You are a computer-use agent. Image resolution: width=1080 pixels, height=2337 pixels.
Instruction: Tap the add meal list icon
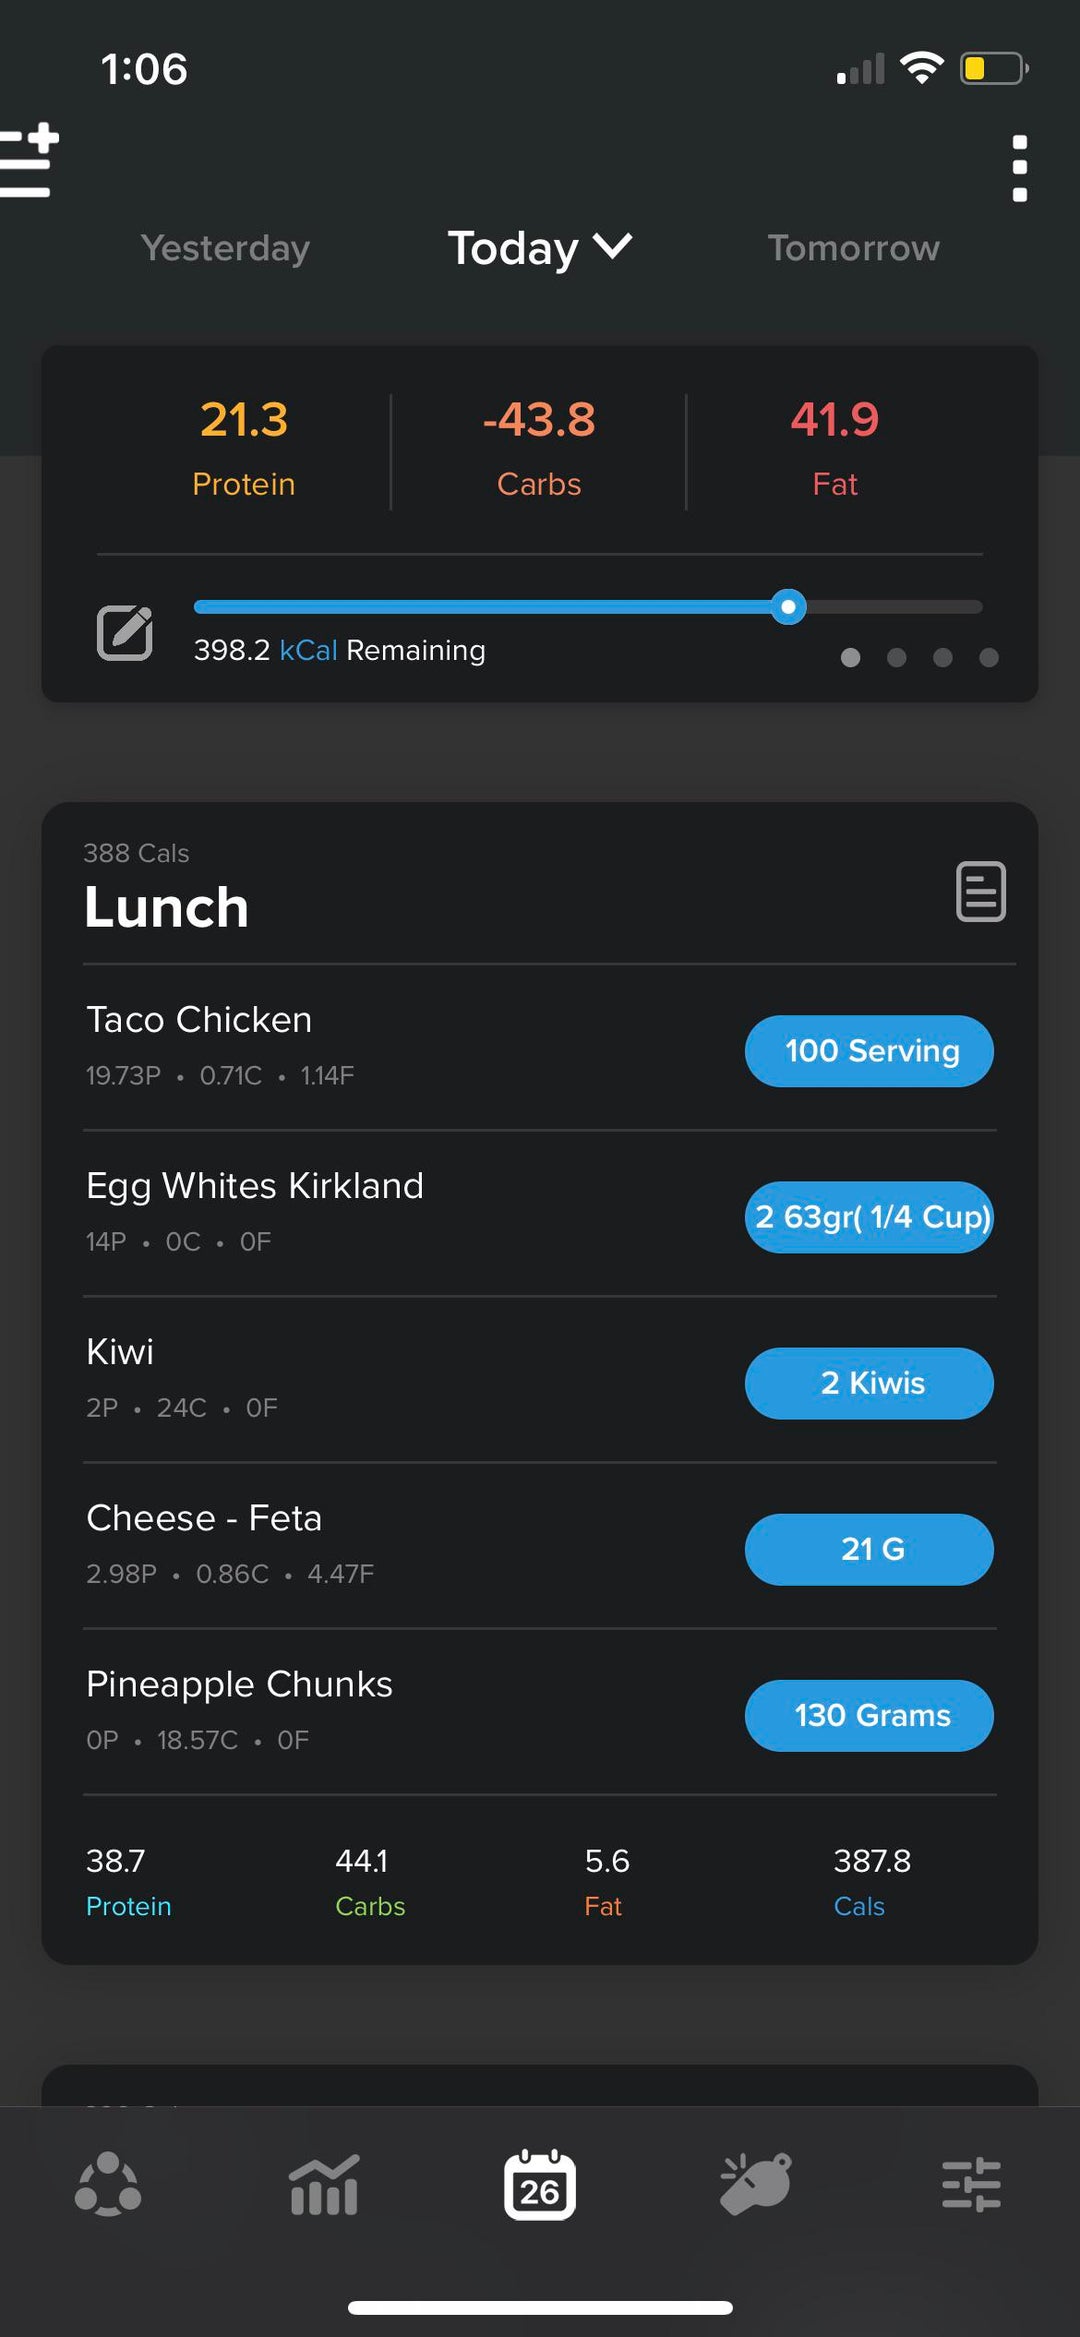pos(28,160)
